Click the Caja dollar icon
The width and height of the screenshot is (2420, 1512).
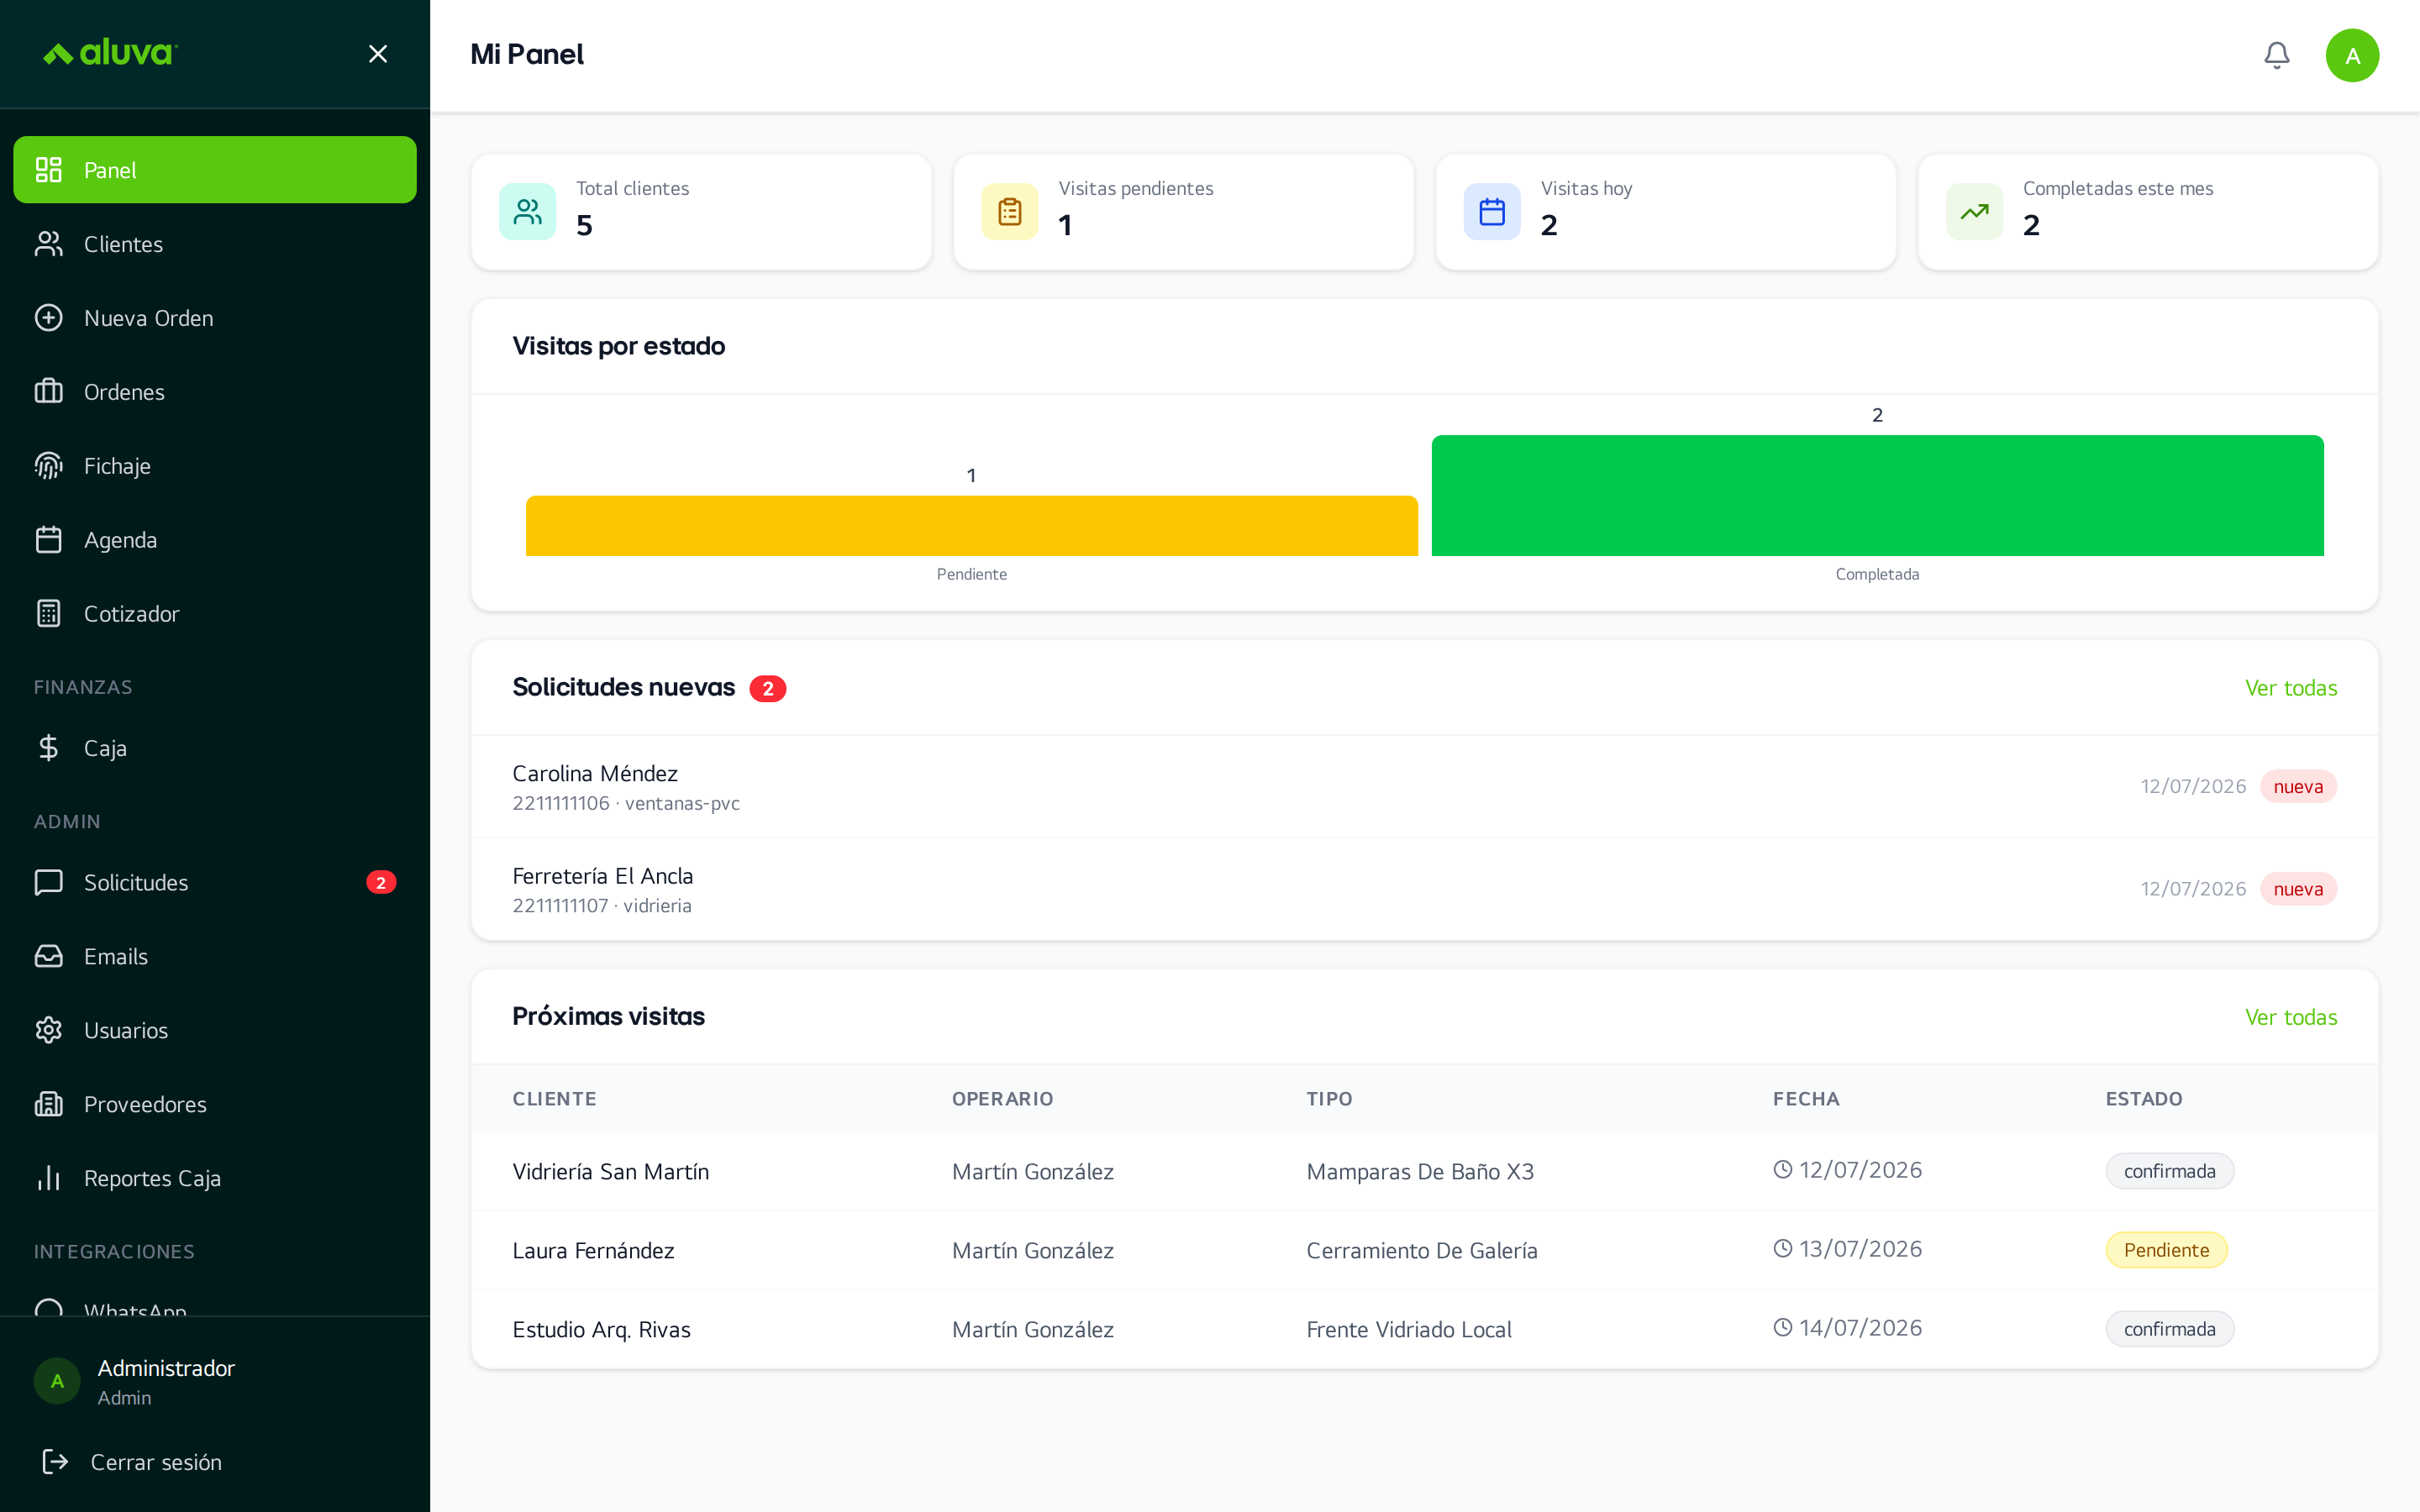tap(49, 748)
